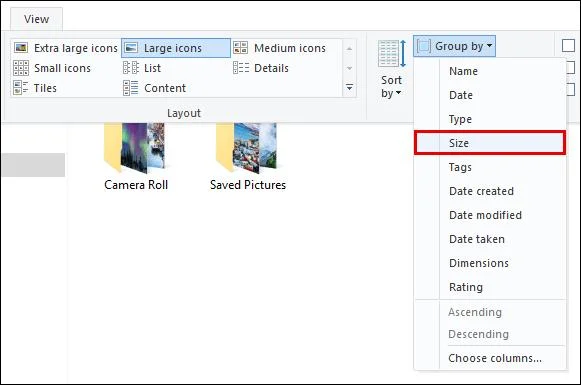This screenshot has width=581, height=385.
Task: Group files by Type
Action: [x=490, y=119]
